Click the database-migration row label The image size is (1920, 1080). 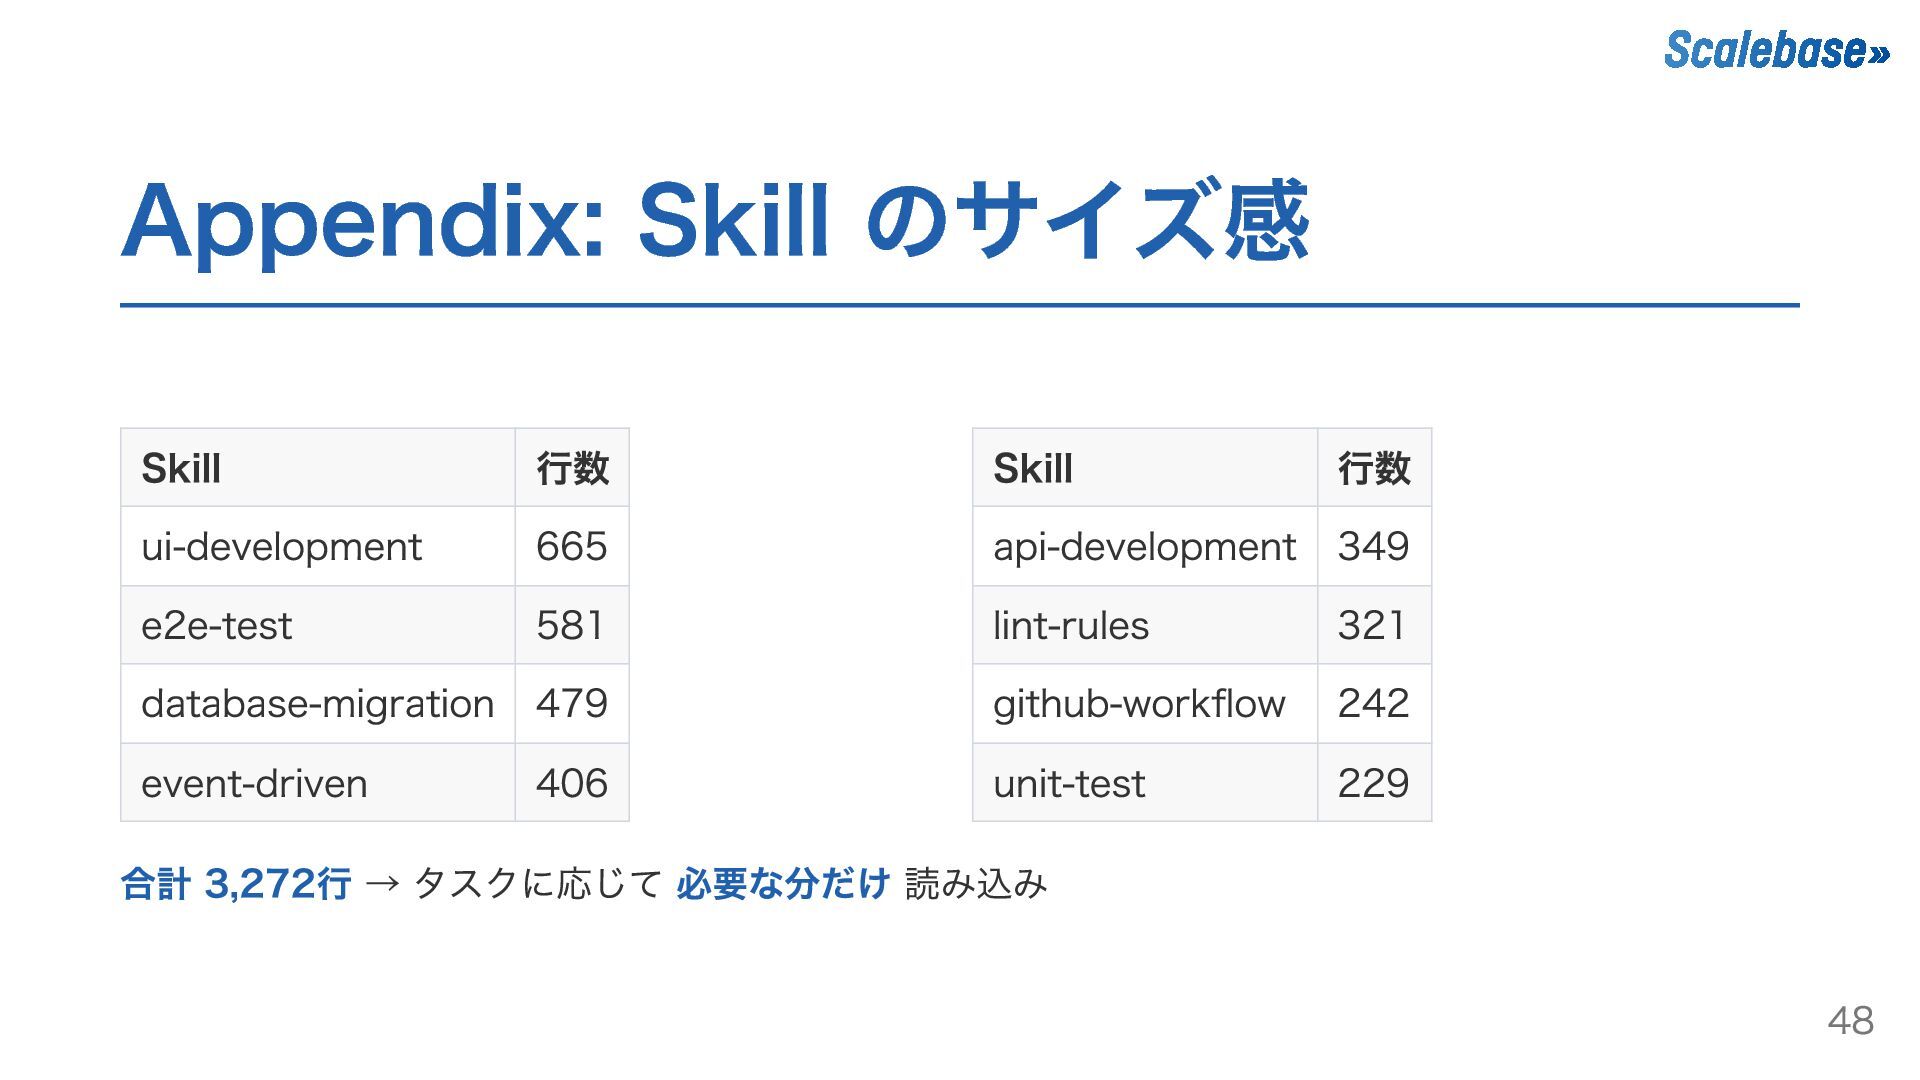point(317,704)
